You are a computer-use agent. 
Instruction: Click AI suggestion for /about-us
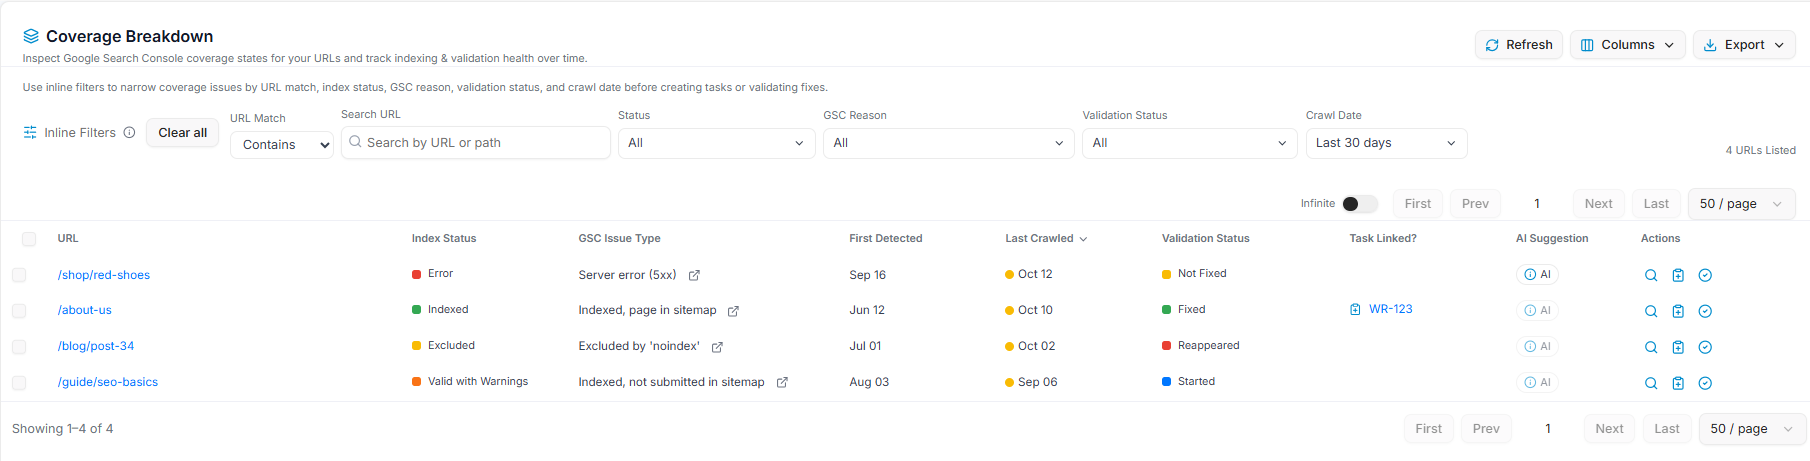[1538, 311]
